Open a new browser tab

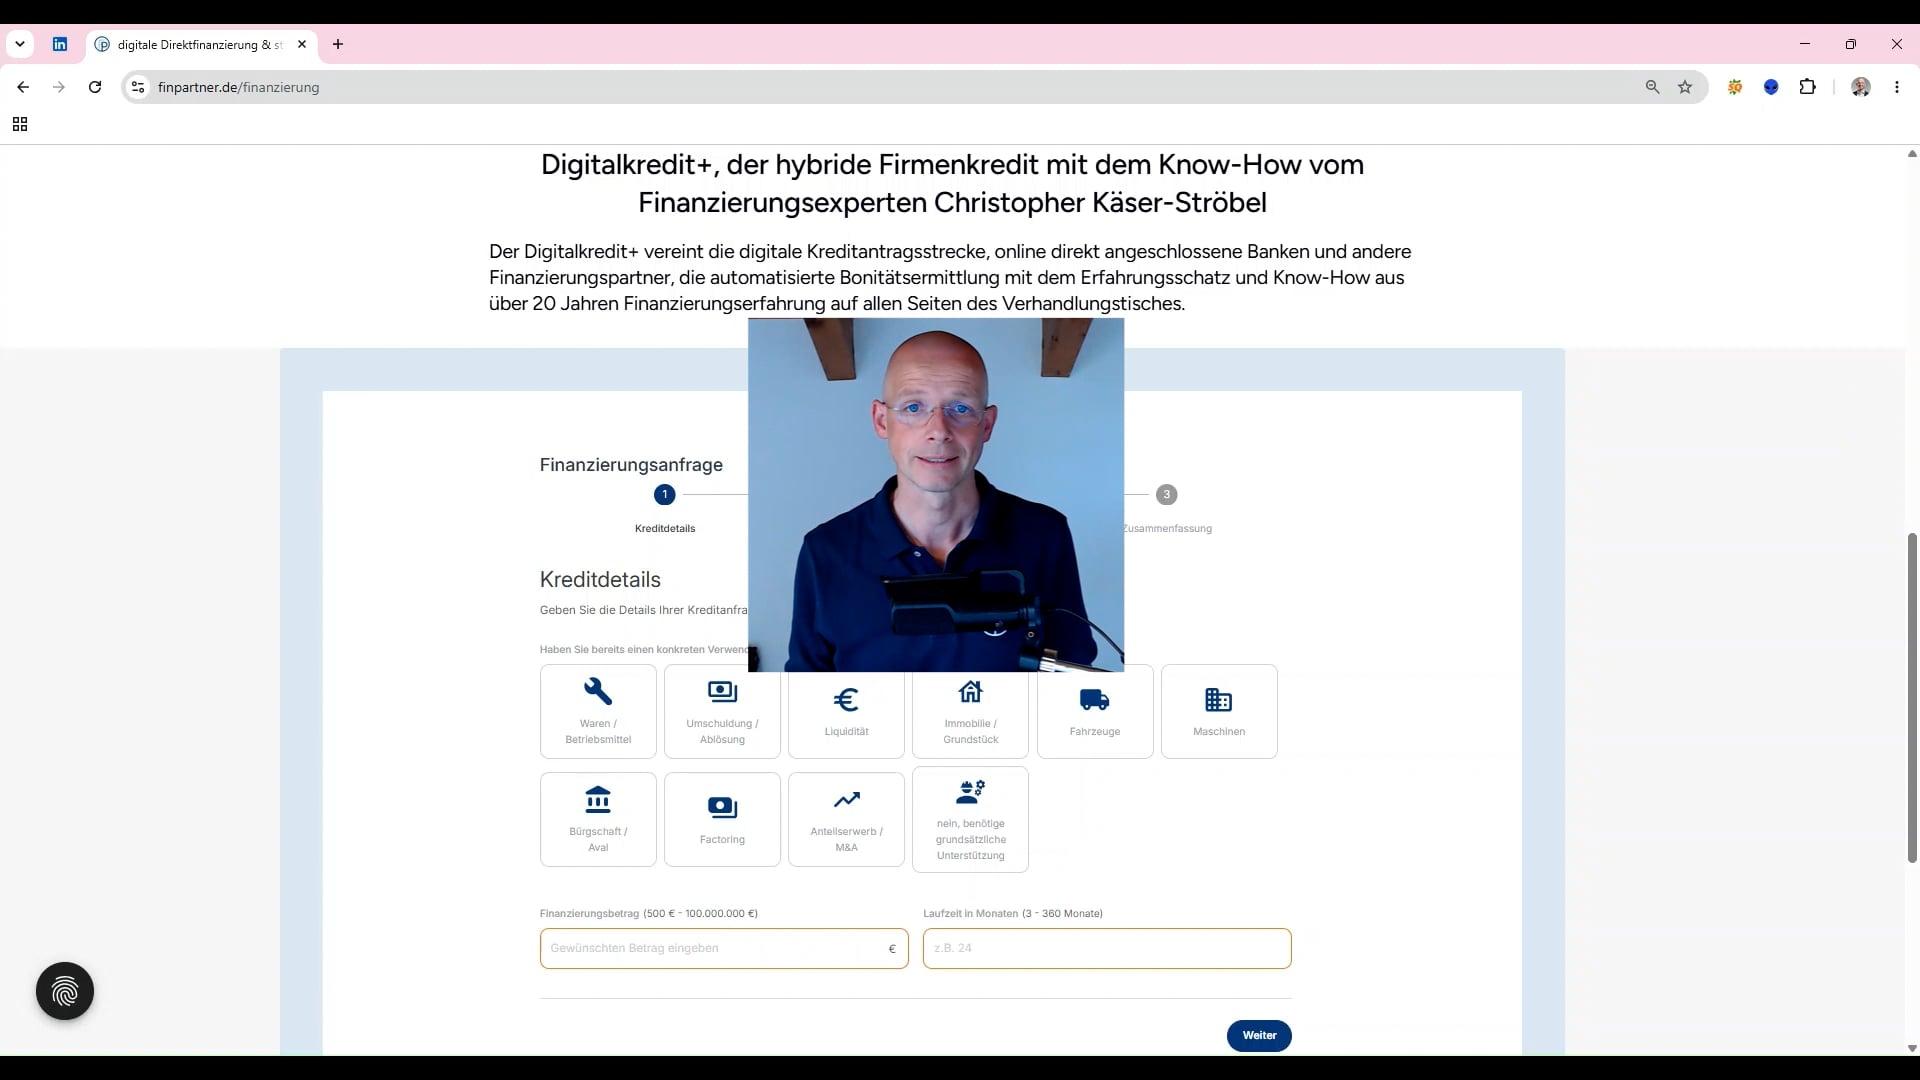tap(338, 44)
